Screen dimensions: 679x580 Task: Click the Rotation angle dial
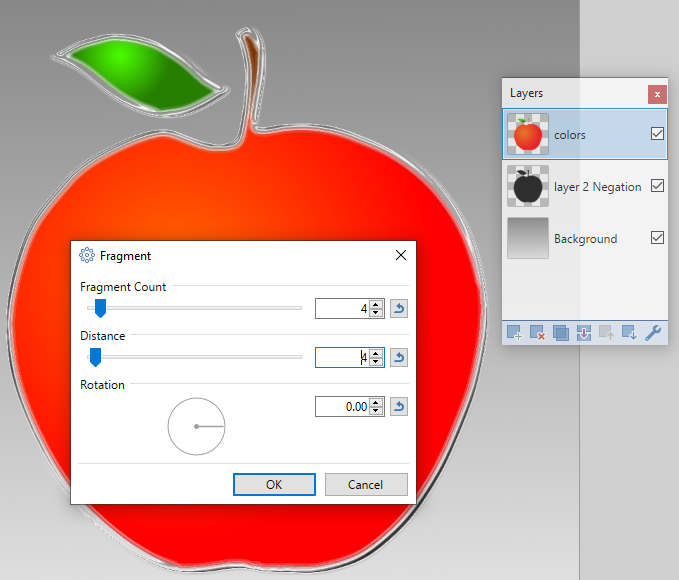(197, 426)
